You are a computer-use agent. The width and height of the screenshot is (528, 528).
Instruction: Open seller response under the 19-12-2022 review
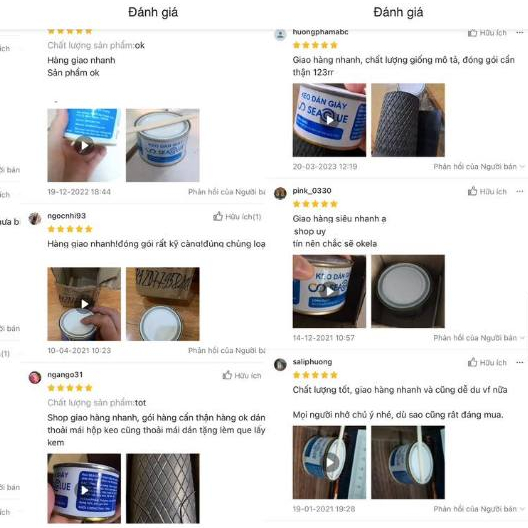pyautogui.click(x=227, y=192)
